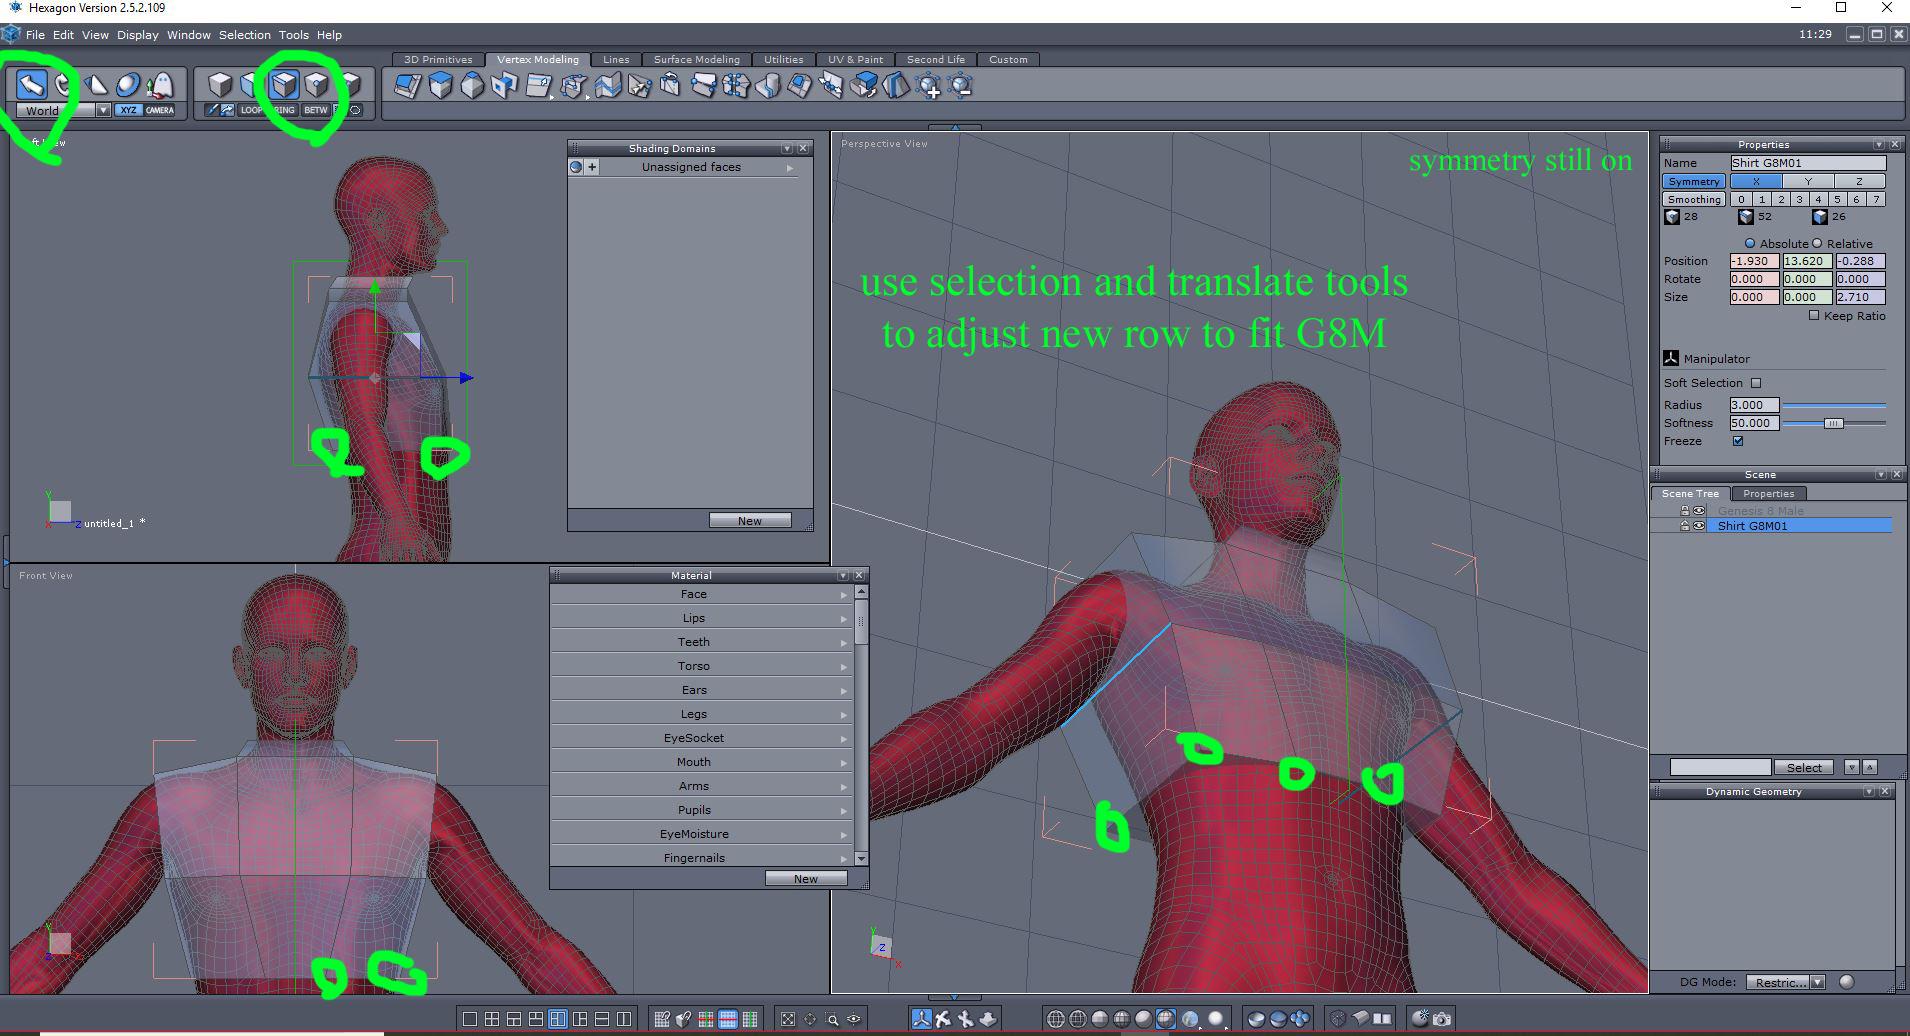Click the Position X value field
This screenshot has width=1910, height=1036.
click(x=1754, y=261)
